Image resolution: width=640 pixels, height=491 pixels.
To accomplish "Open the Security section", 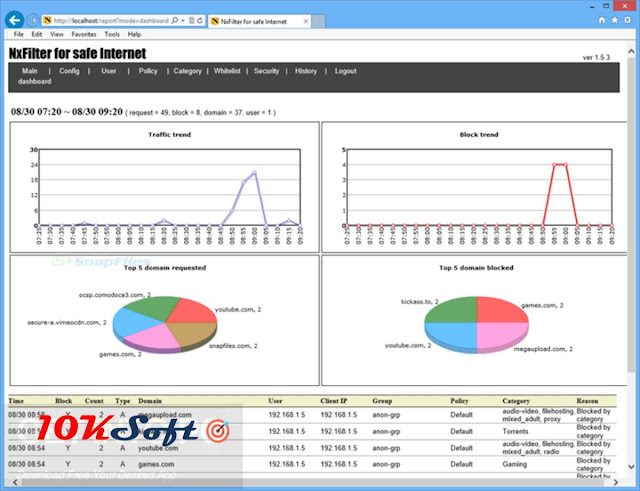I will [266, 71].
